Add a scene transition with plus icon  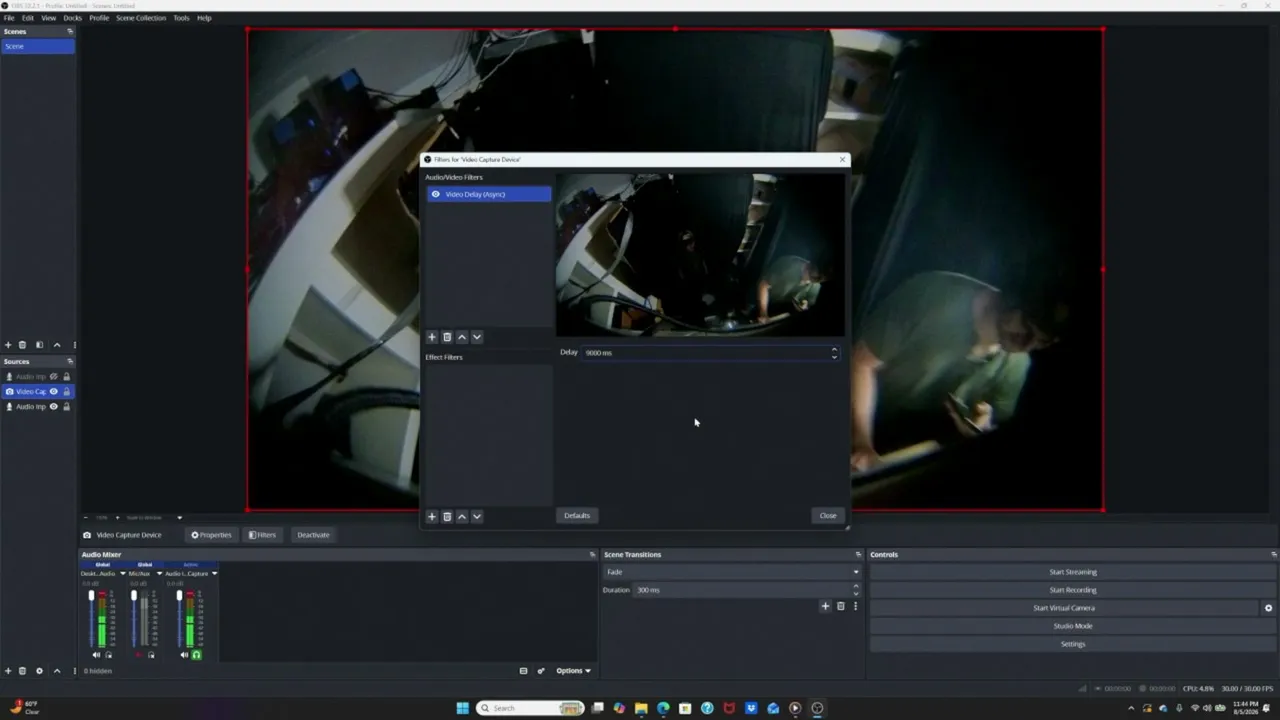[x=825, y=606]
